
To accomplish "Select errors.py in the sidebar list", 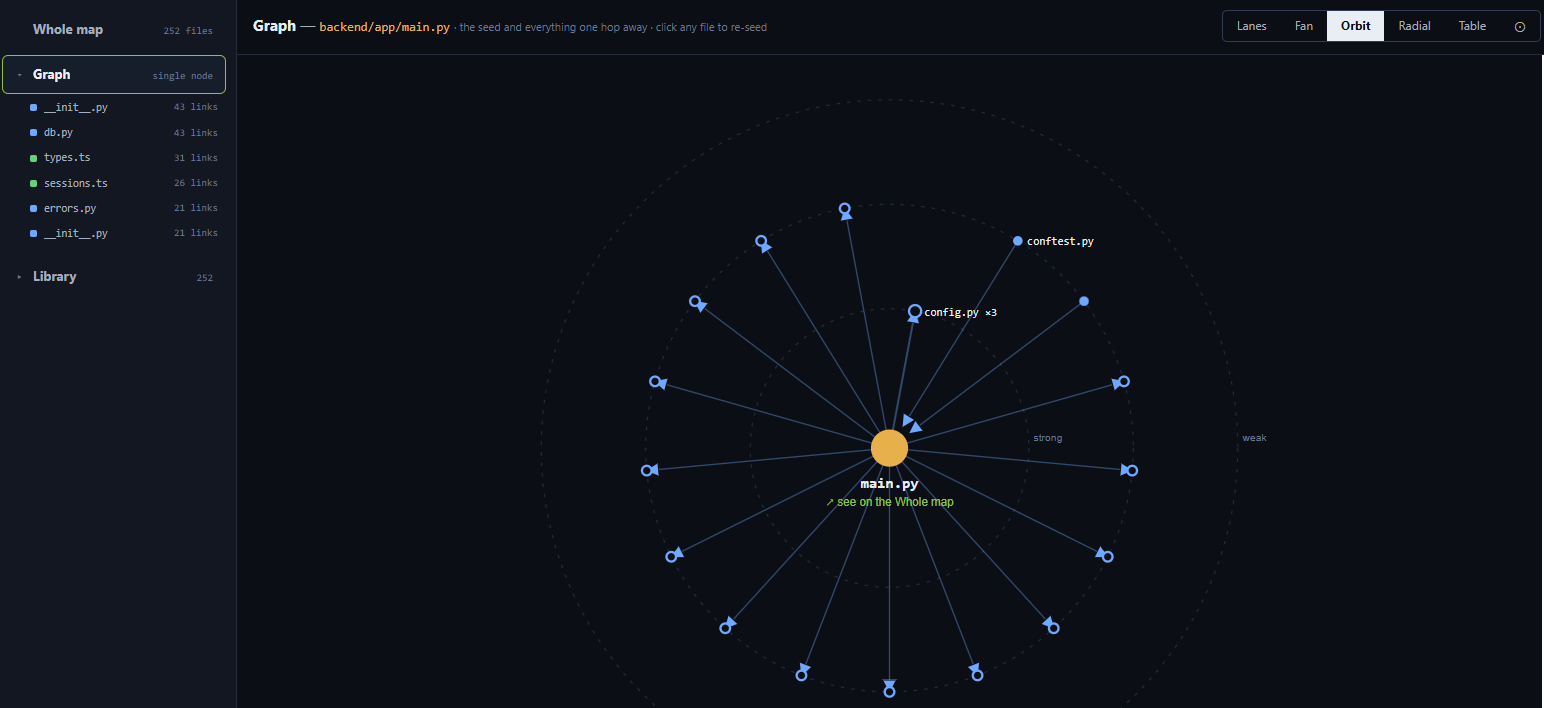I will pyautogui.click(x=124, y=208).
